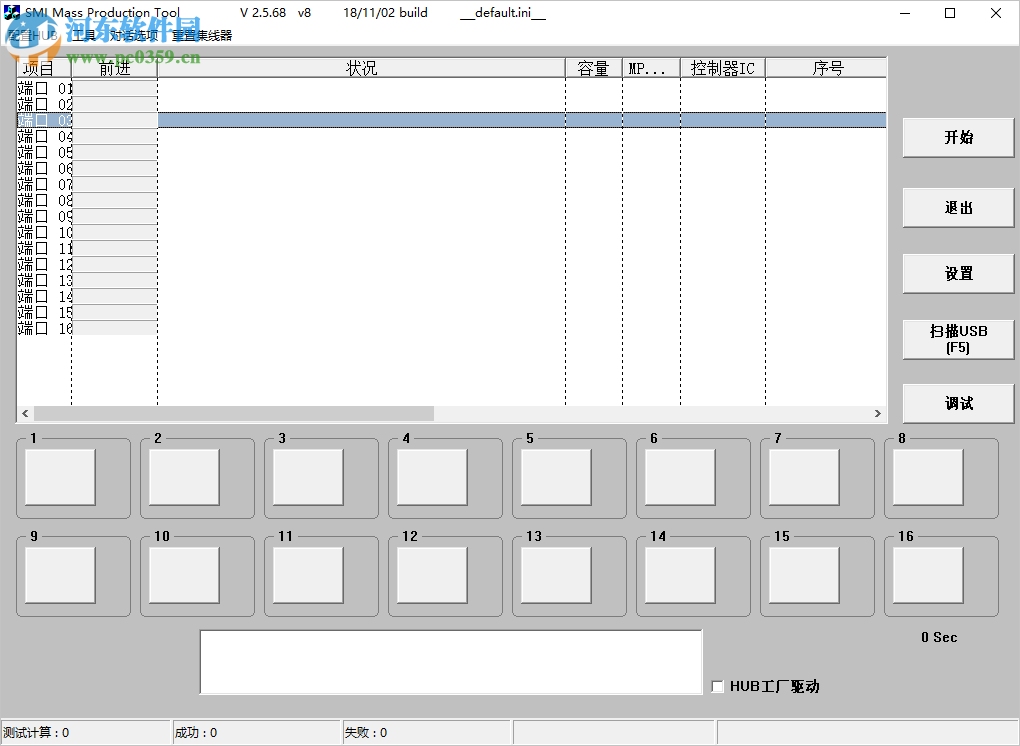
Task: Click 测试计算 : 0 status text
Action: pos(36,733)
